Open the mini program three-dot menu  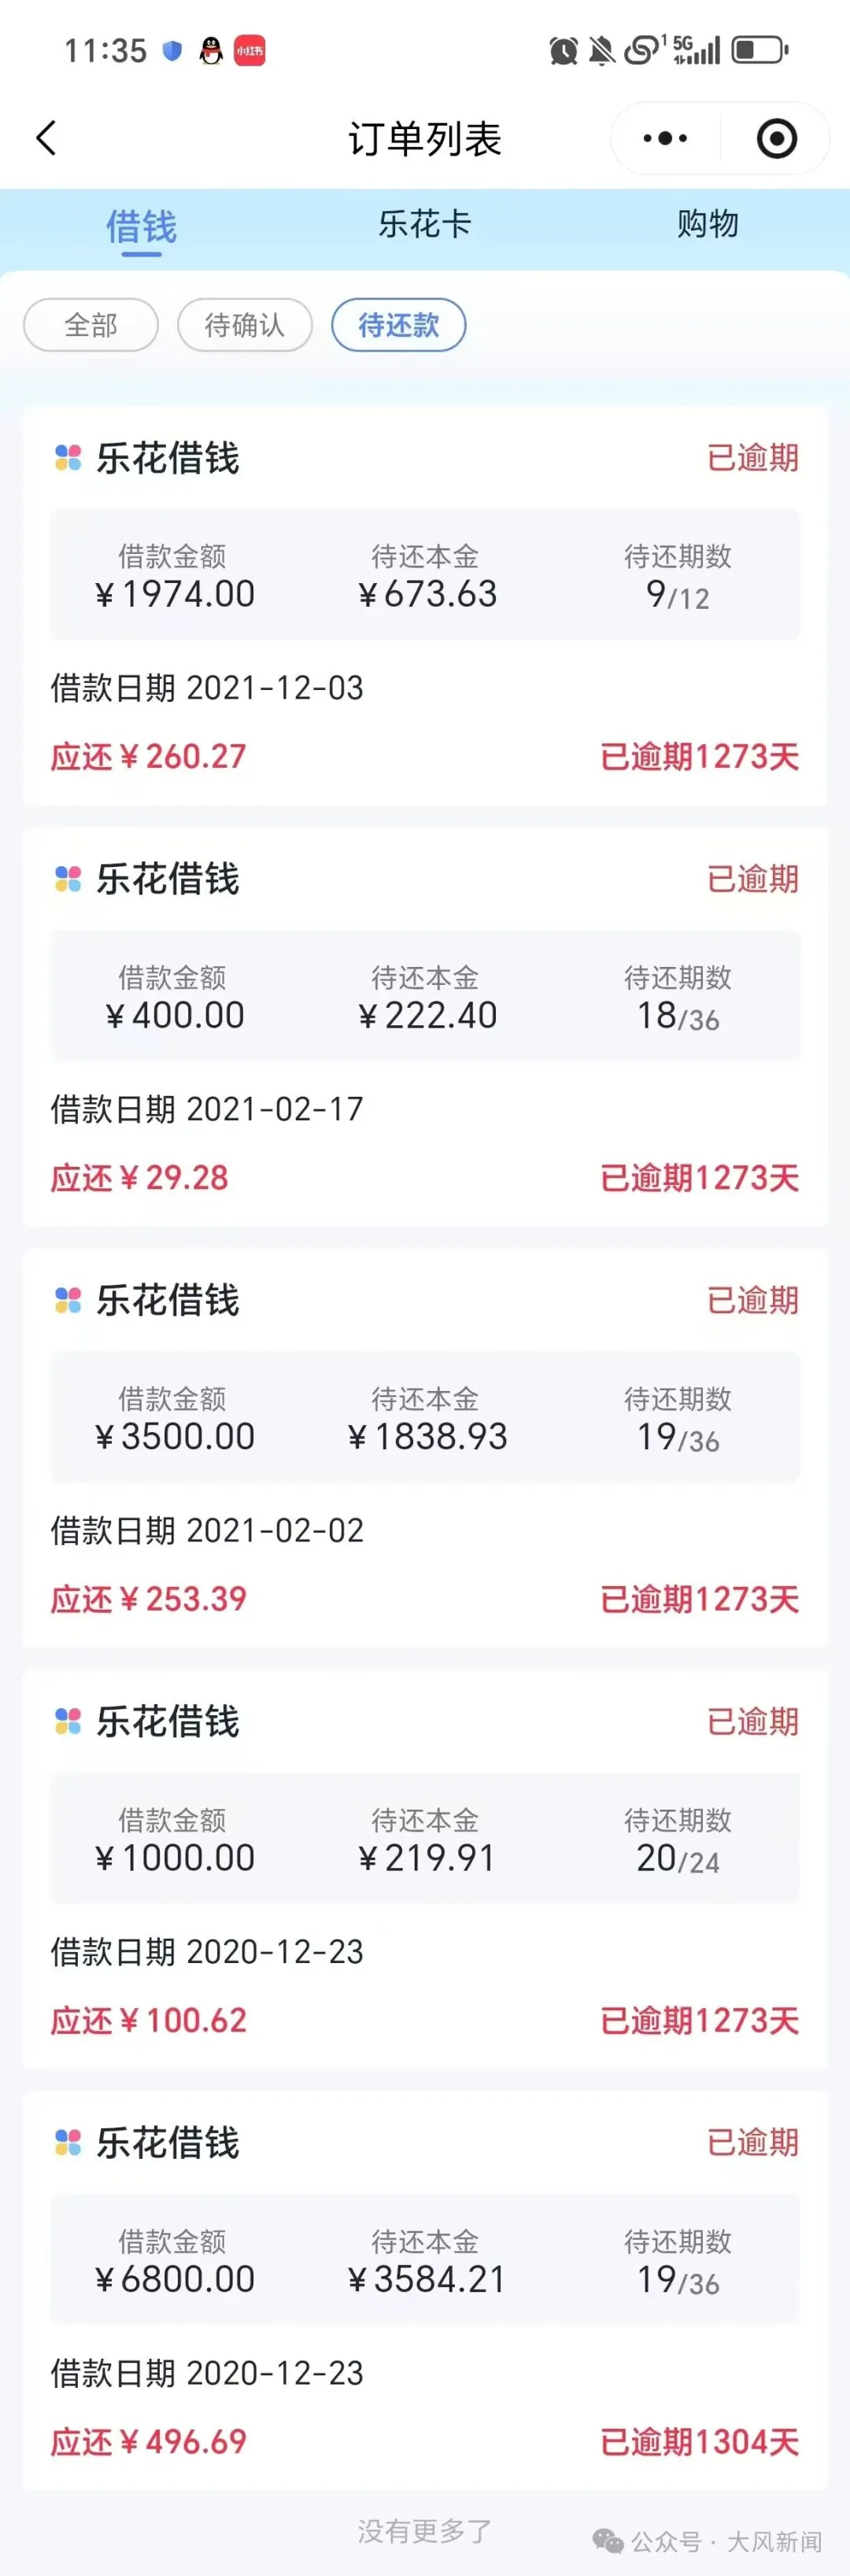pos(665,138)
